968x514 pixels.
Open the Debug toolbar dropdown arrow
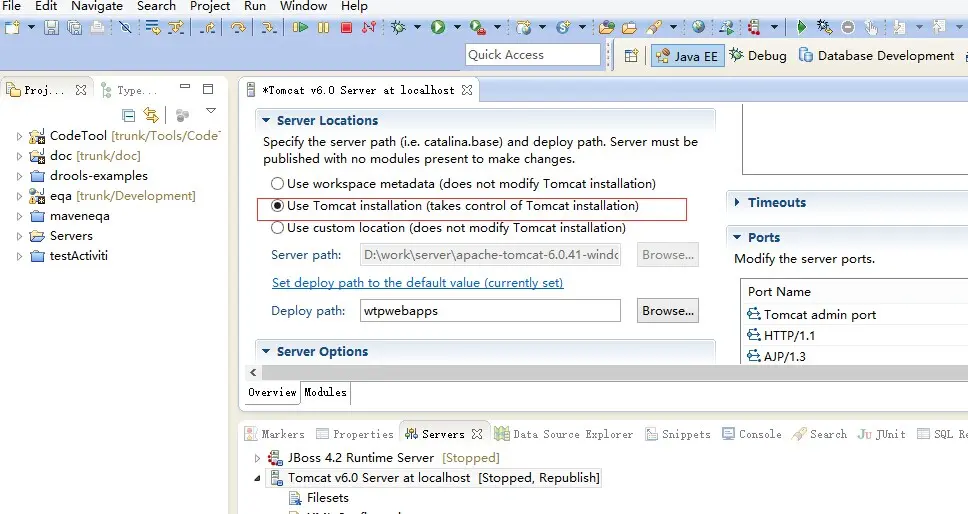pyautogui.click(x=417, y=27)
